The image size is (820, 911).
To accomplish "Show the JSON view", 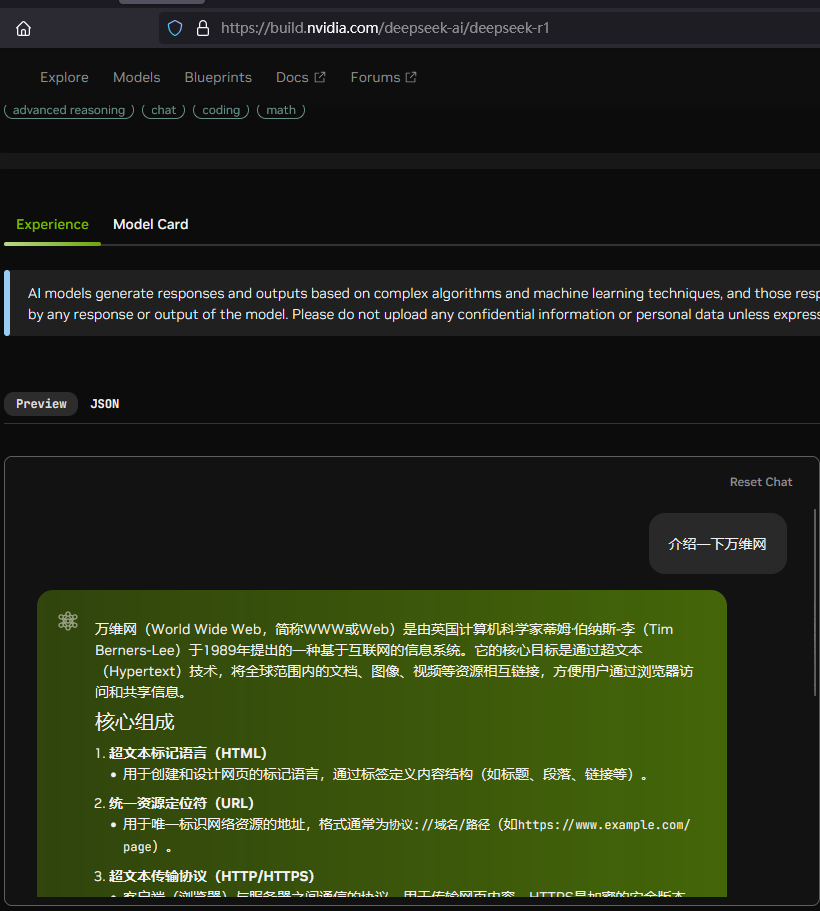I will (x=105, y=404).
